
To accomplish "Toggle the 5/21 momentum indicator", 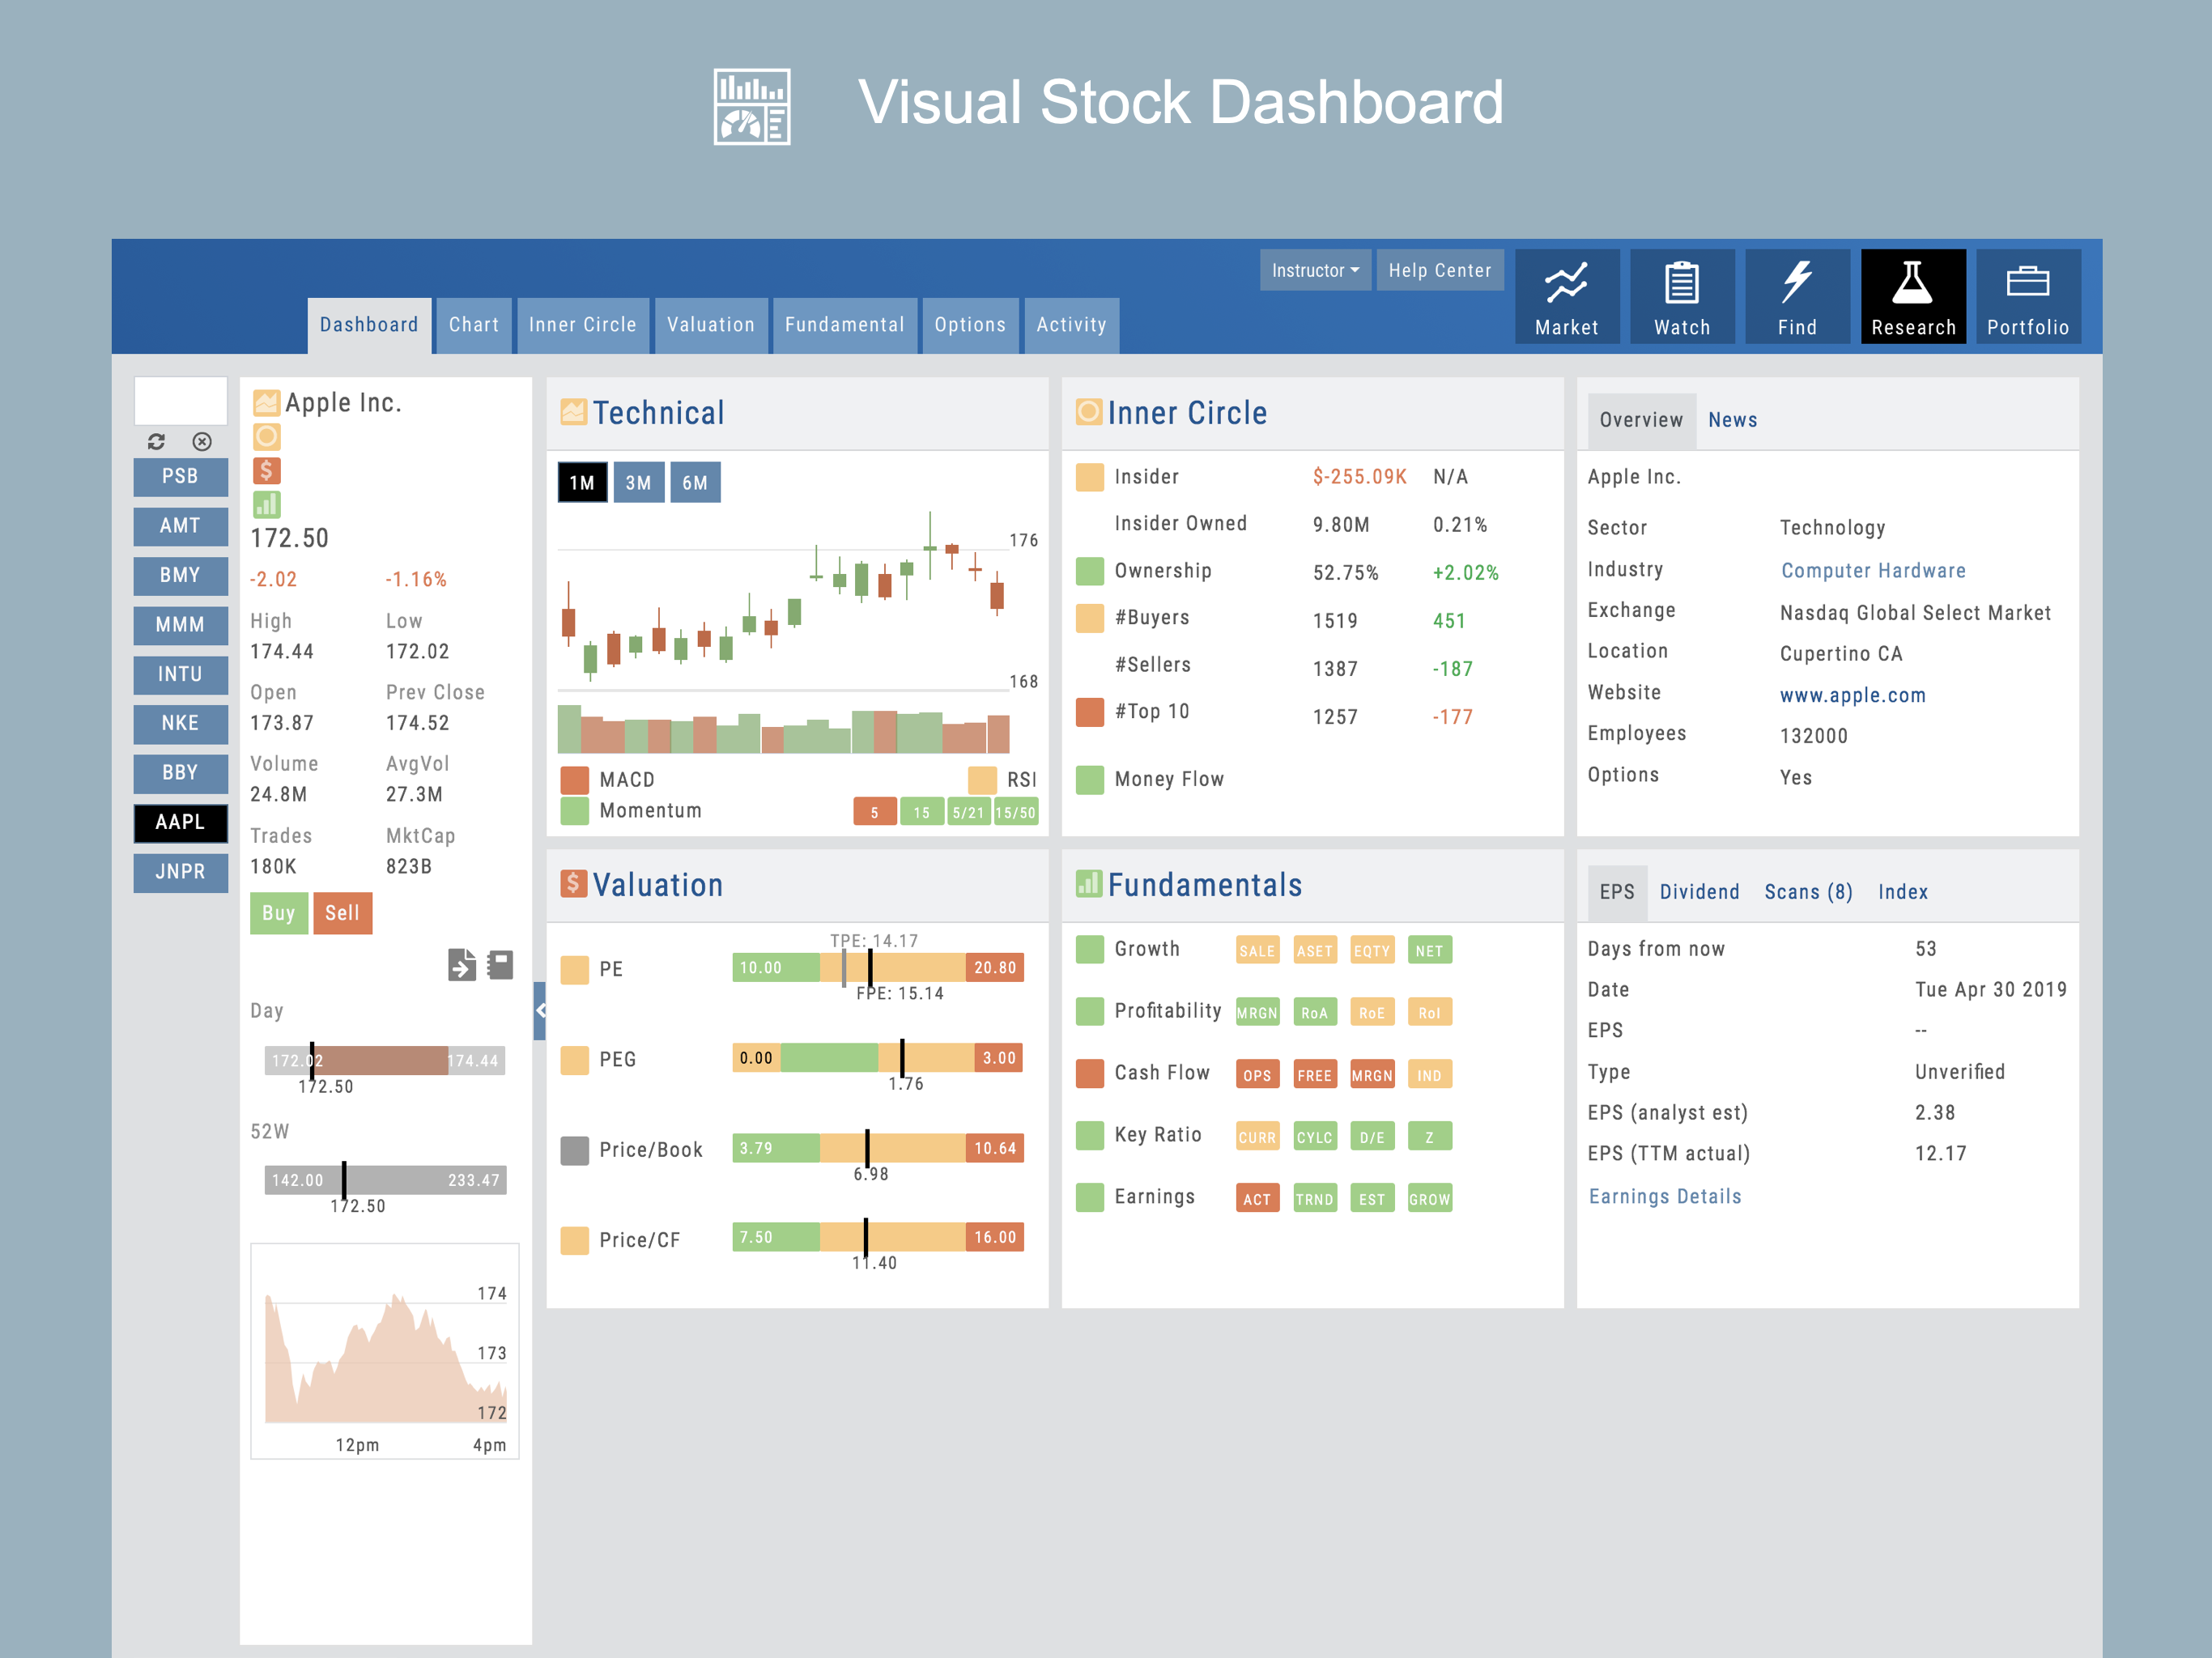I will click(x=968, y=812).
